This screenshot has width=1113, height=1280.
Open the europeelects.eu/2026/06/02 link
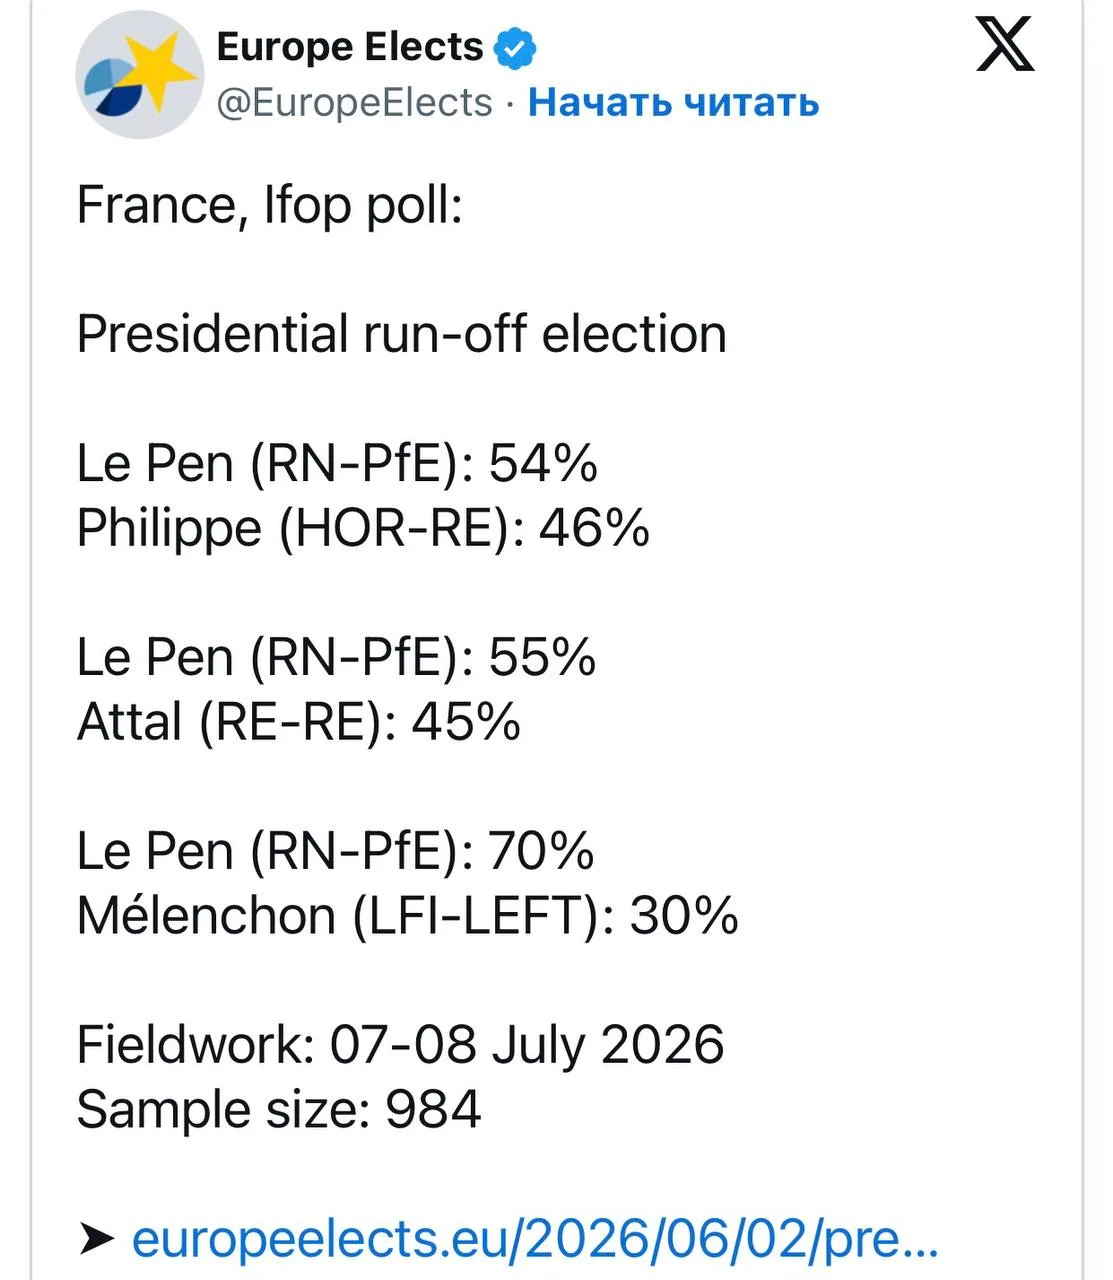536,1239
